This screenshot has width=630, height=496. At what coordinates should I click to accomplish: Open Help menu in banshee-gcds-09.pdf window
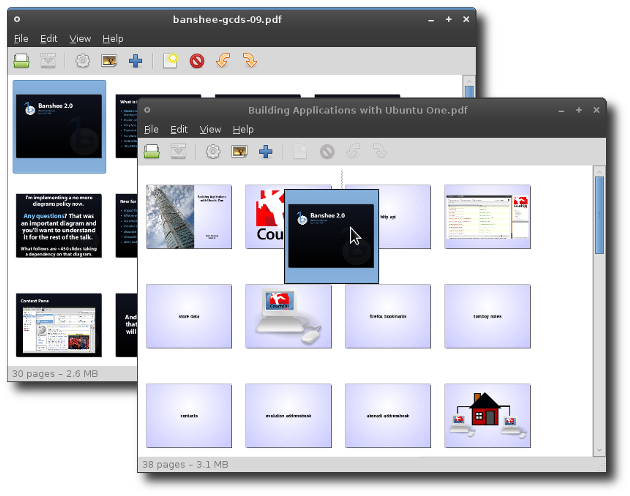click(x=112, y=39)
